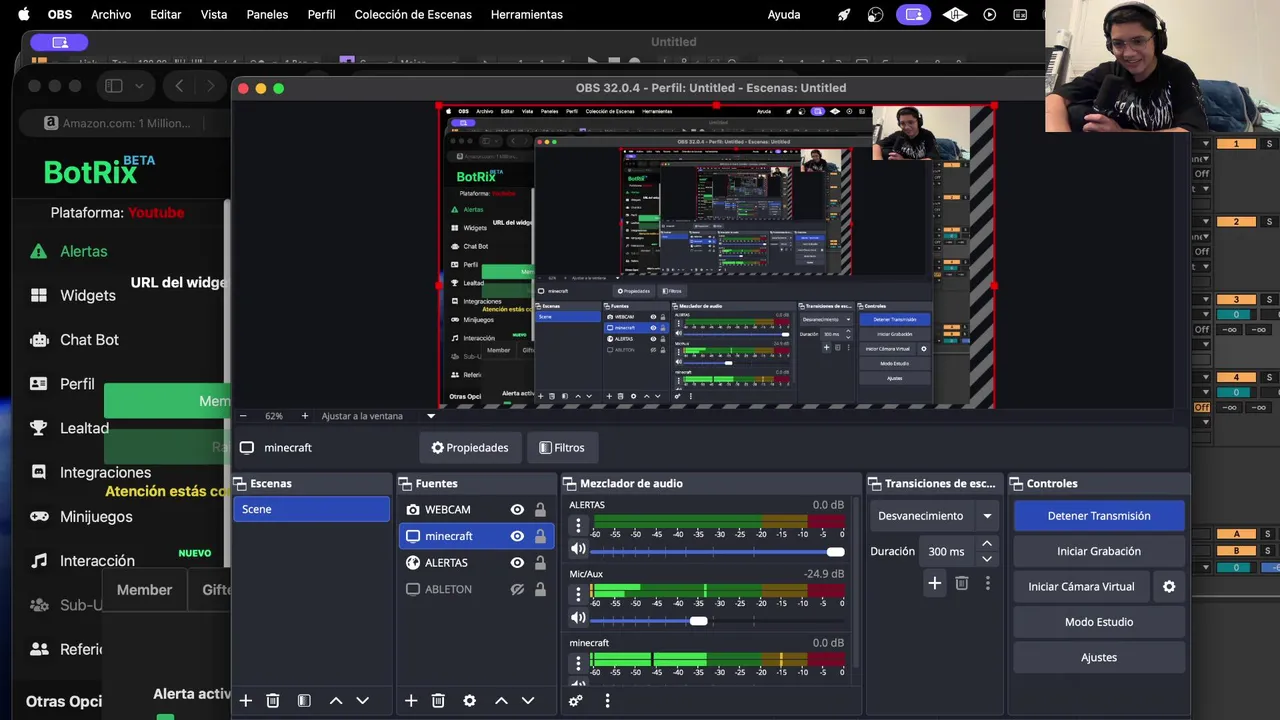Image resolution: width=1280 pixels, height=720 pixels.
Task: Open source properties gear in Fuentes toolbar
Action: pyautogui.click(x=469, y=701)
